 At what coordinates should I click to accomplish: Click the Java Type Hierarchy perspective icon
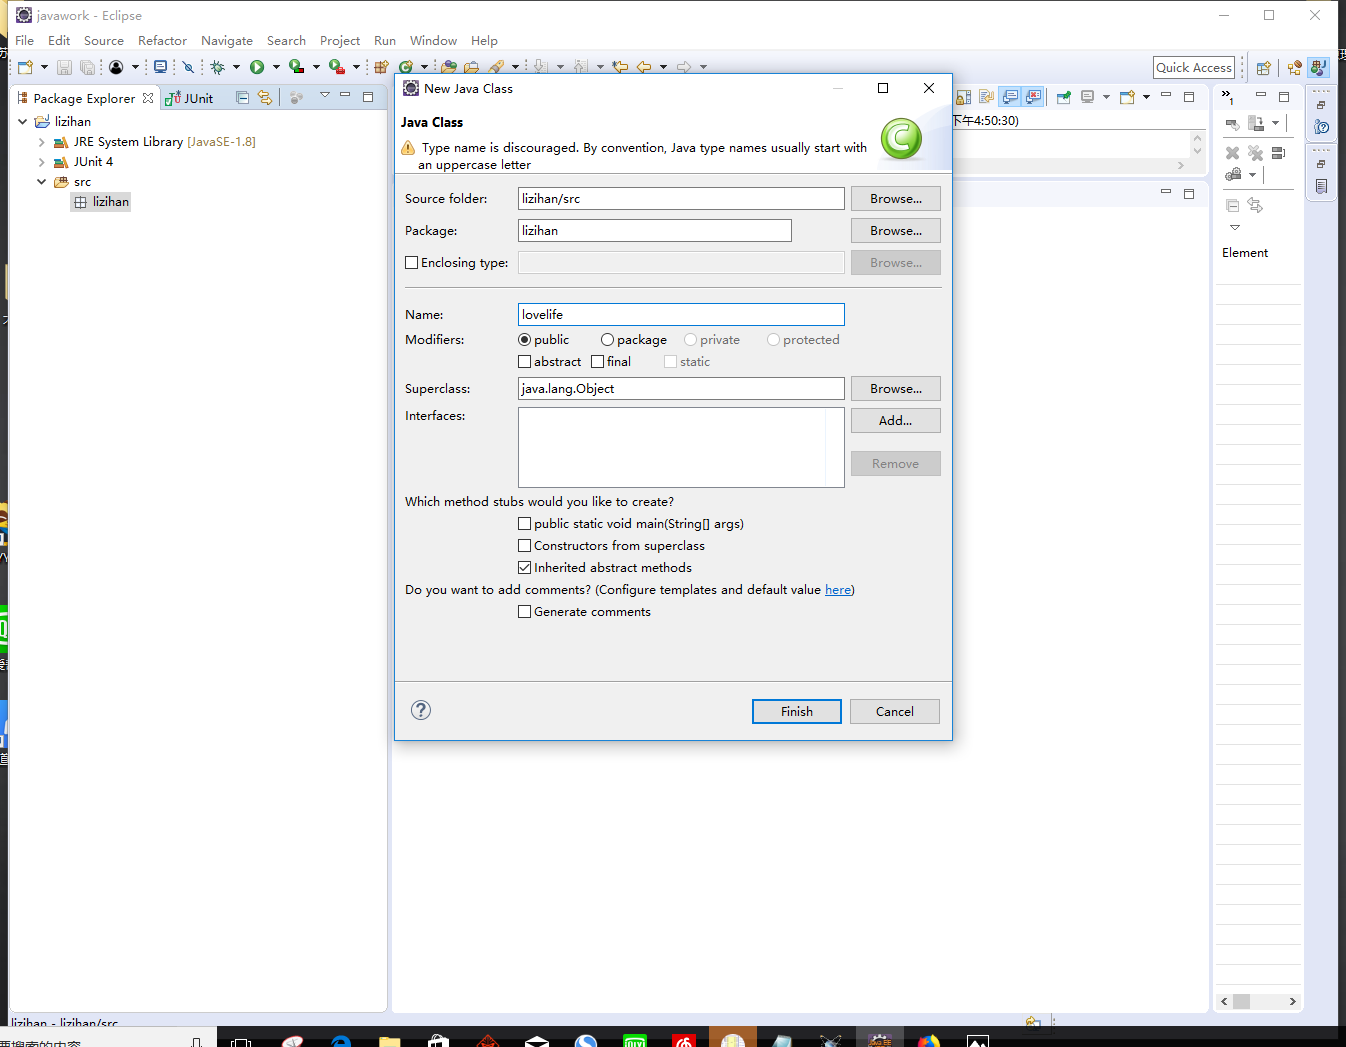[x=1295, y=68]
